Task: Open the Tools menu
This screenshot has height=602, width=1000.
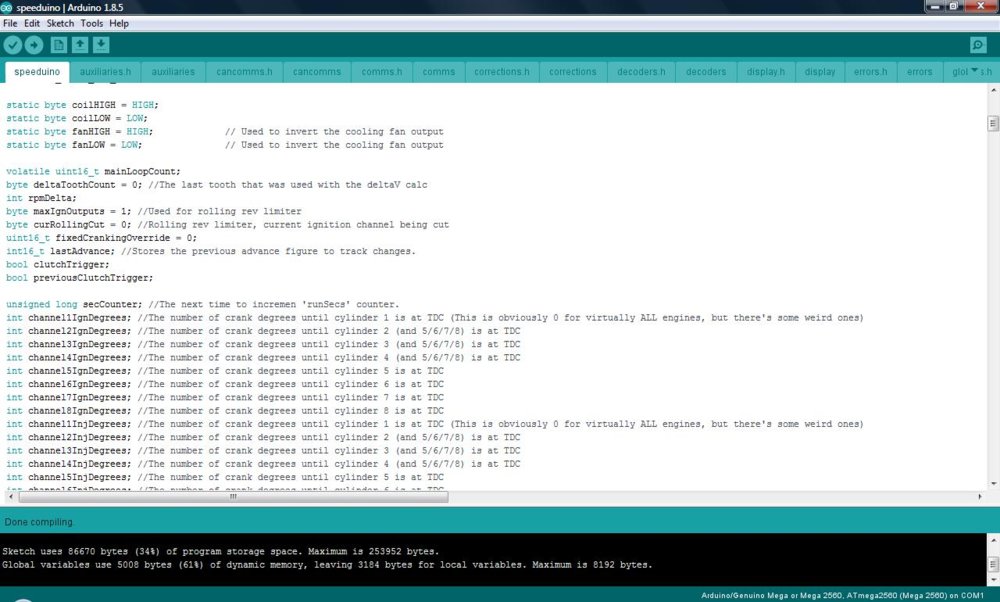Action: (91, 23)
